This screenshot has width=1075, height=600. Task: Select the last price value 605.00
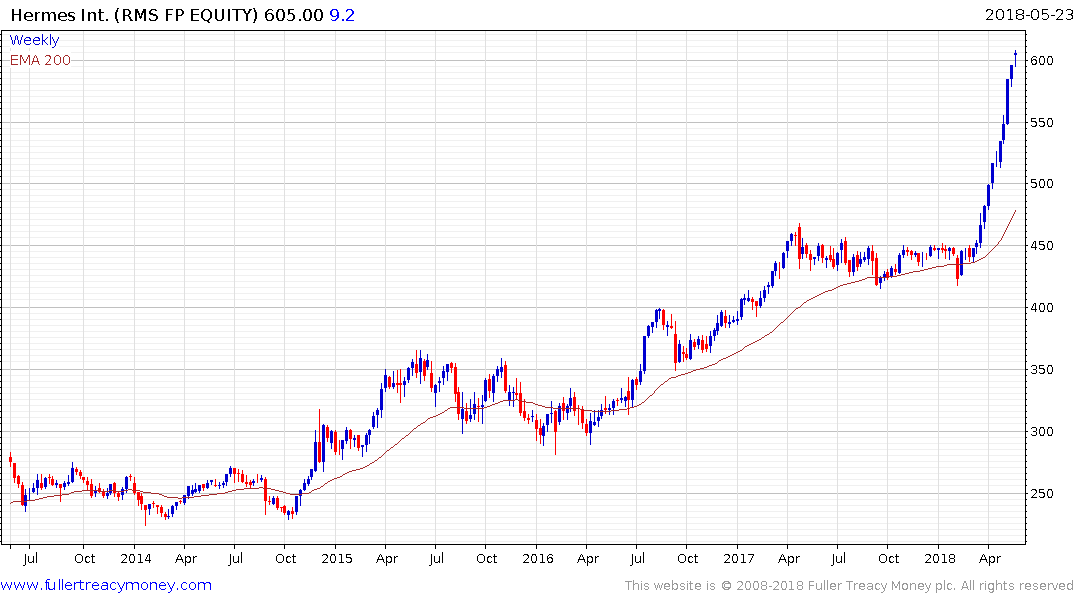[x=293, y=15]
